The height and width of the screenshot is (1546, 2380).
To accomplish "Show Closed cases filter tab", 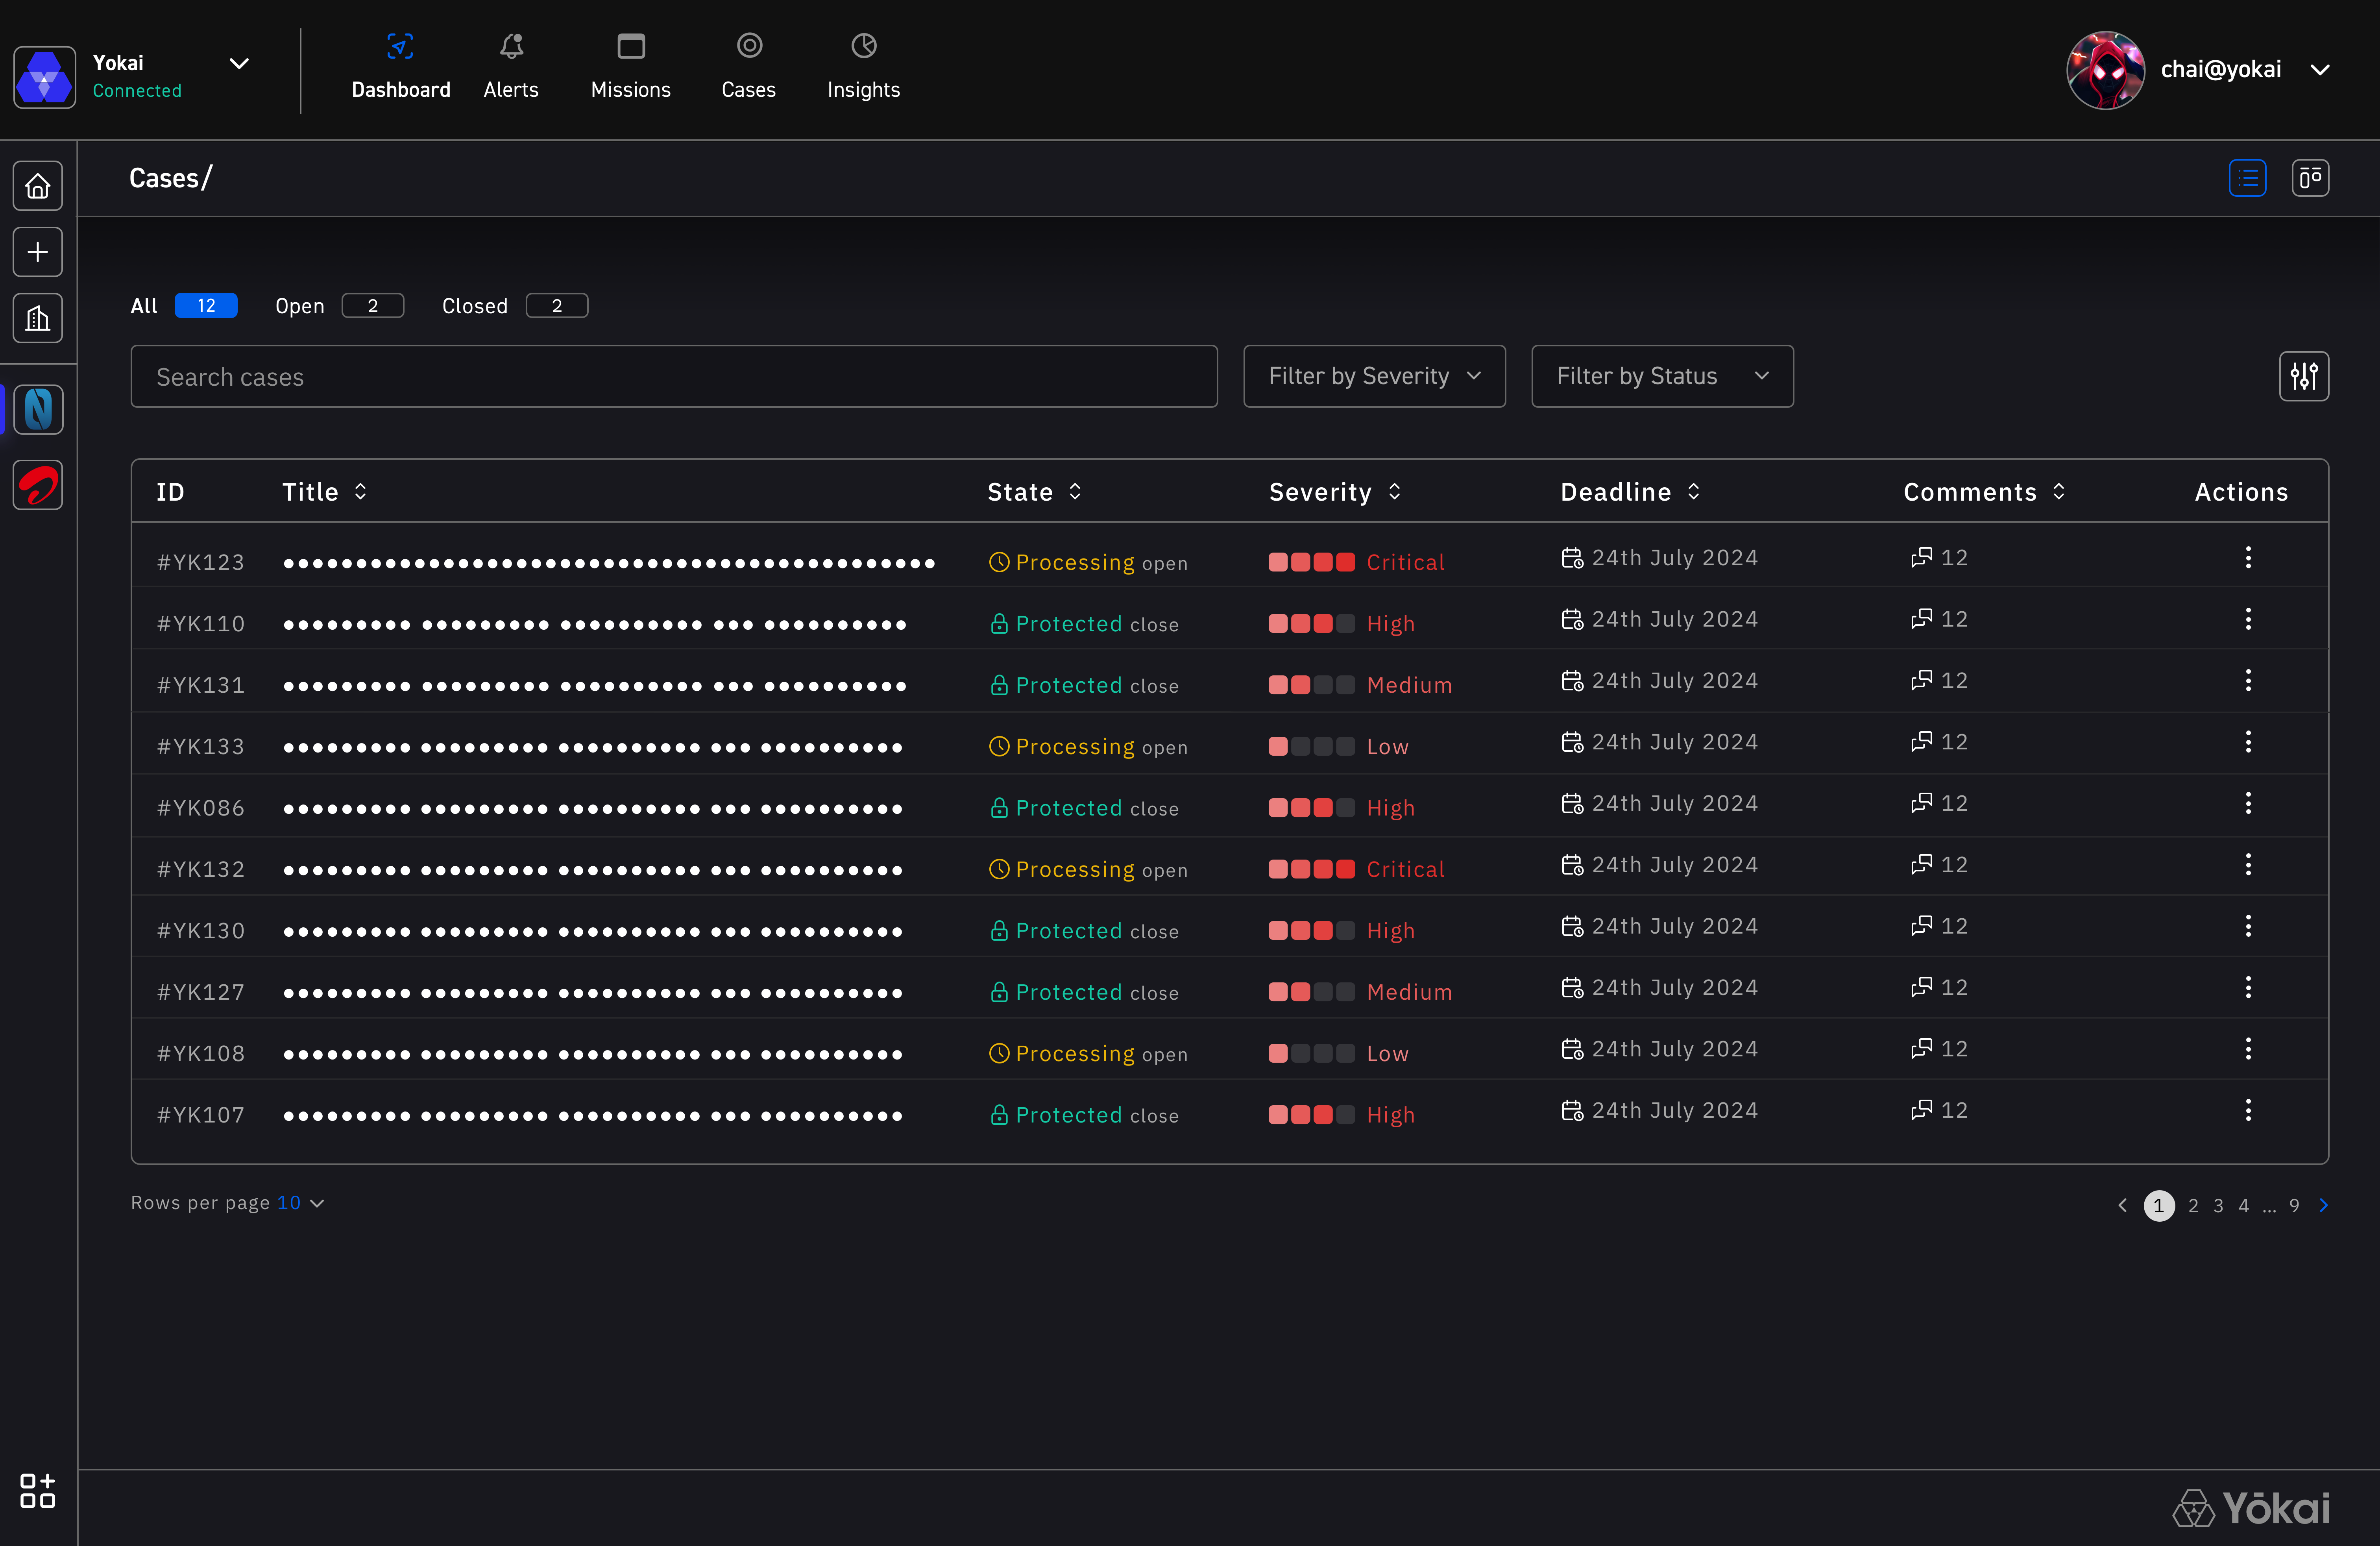I will [x=515, y=306].
